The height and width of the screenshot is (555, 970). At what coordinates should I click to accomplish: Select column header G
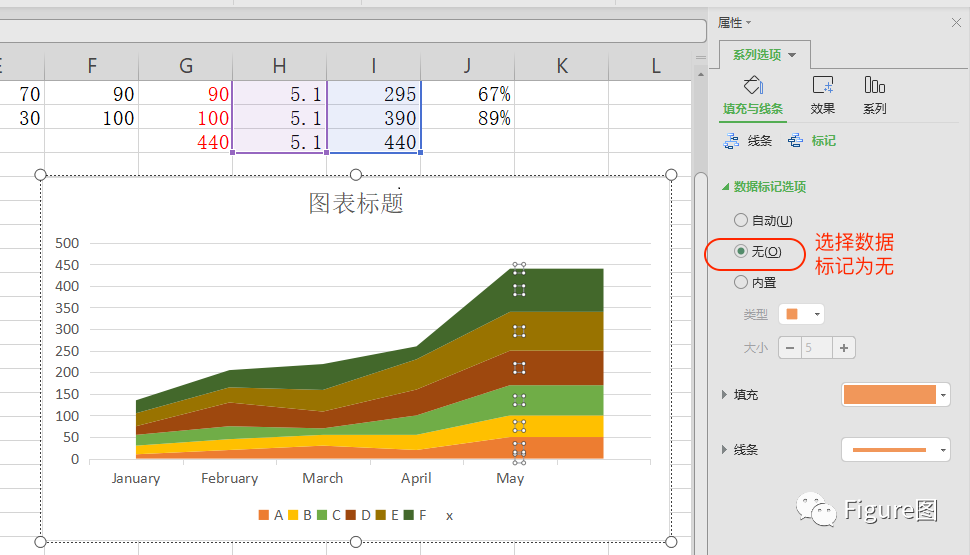[186, 66]
